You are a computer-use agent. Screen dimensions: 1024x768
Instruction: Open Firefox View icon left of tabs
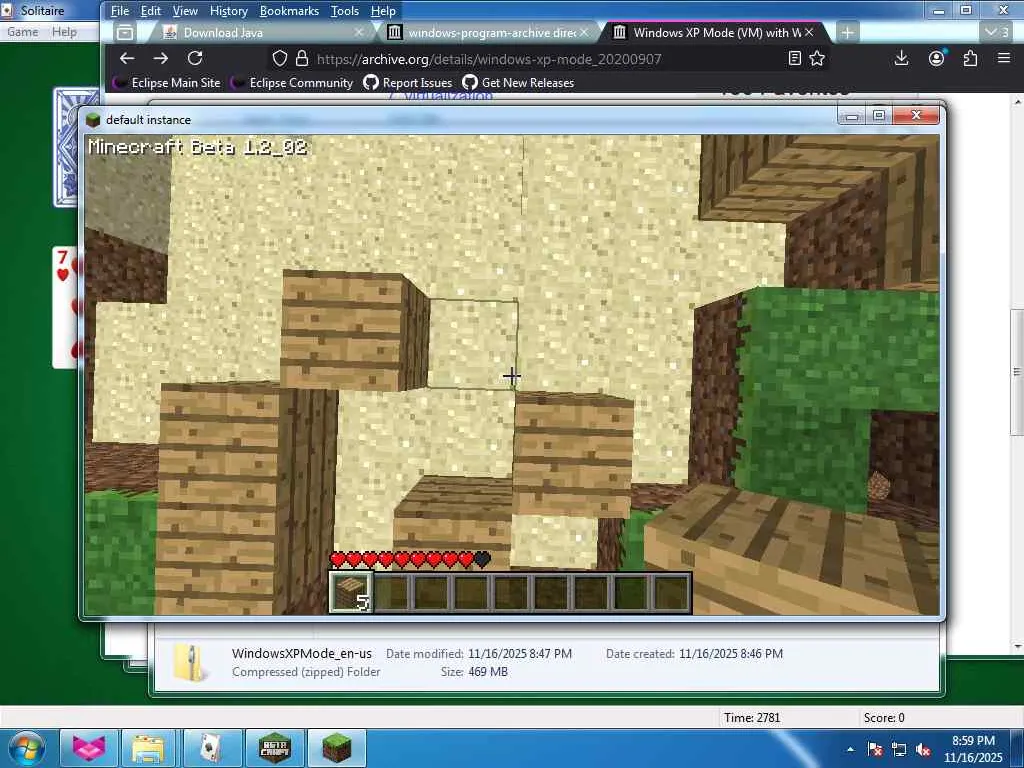coord(125,33)
